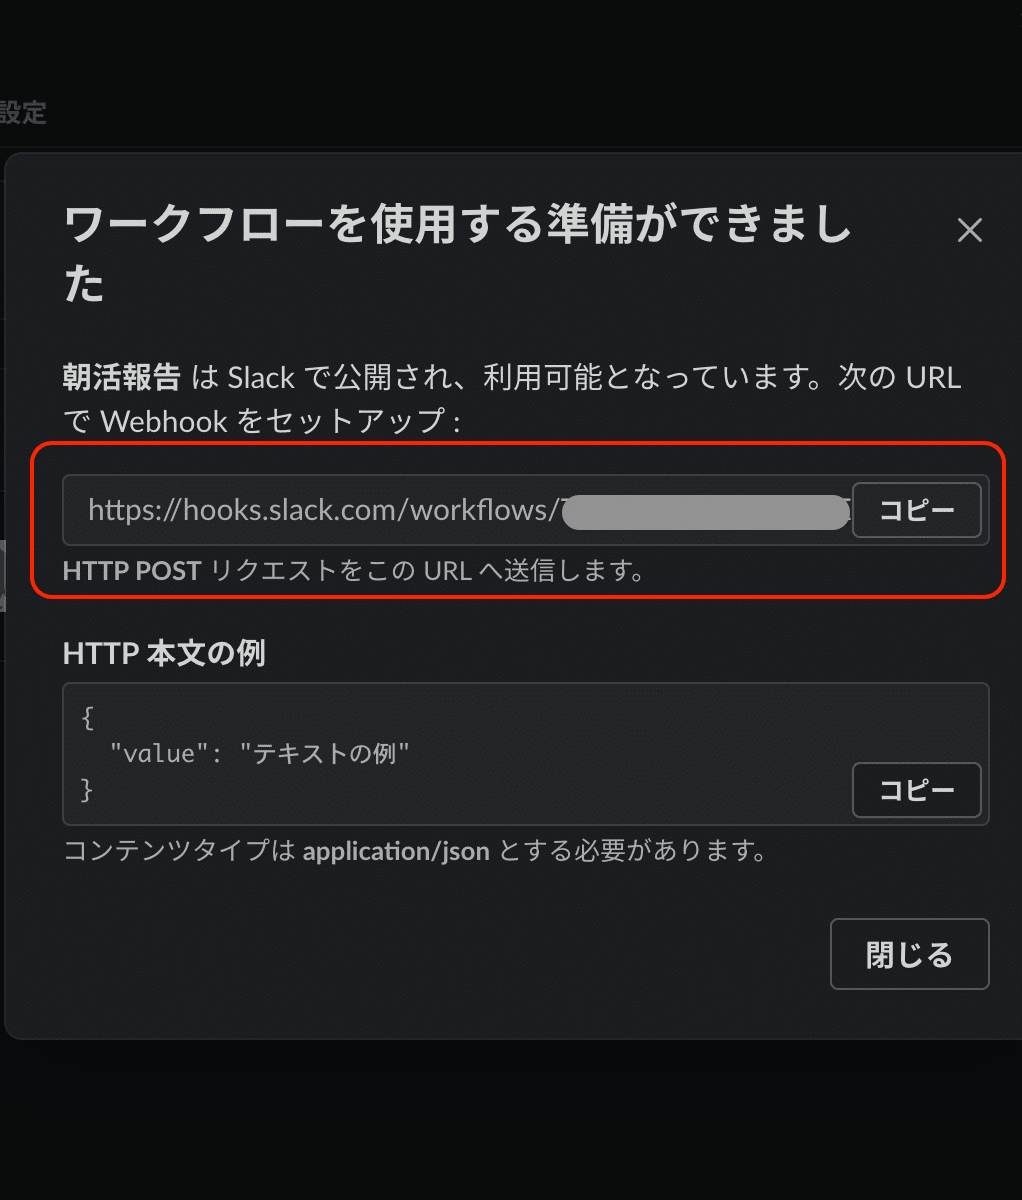Click the redacted gray portion of URL
This screenshot has height=1200, width=1022.
[704, 511]
